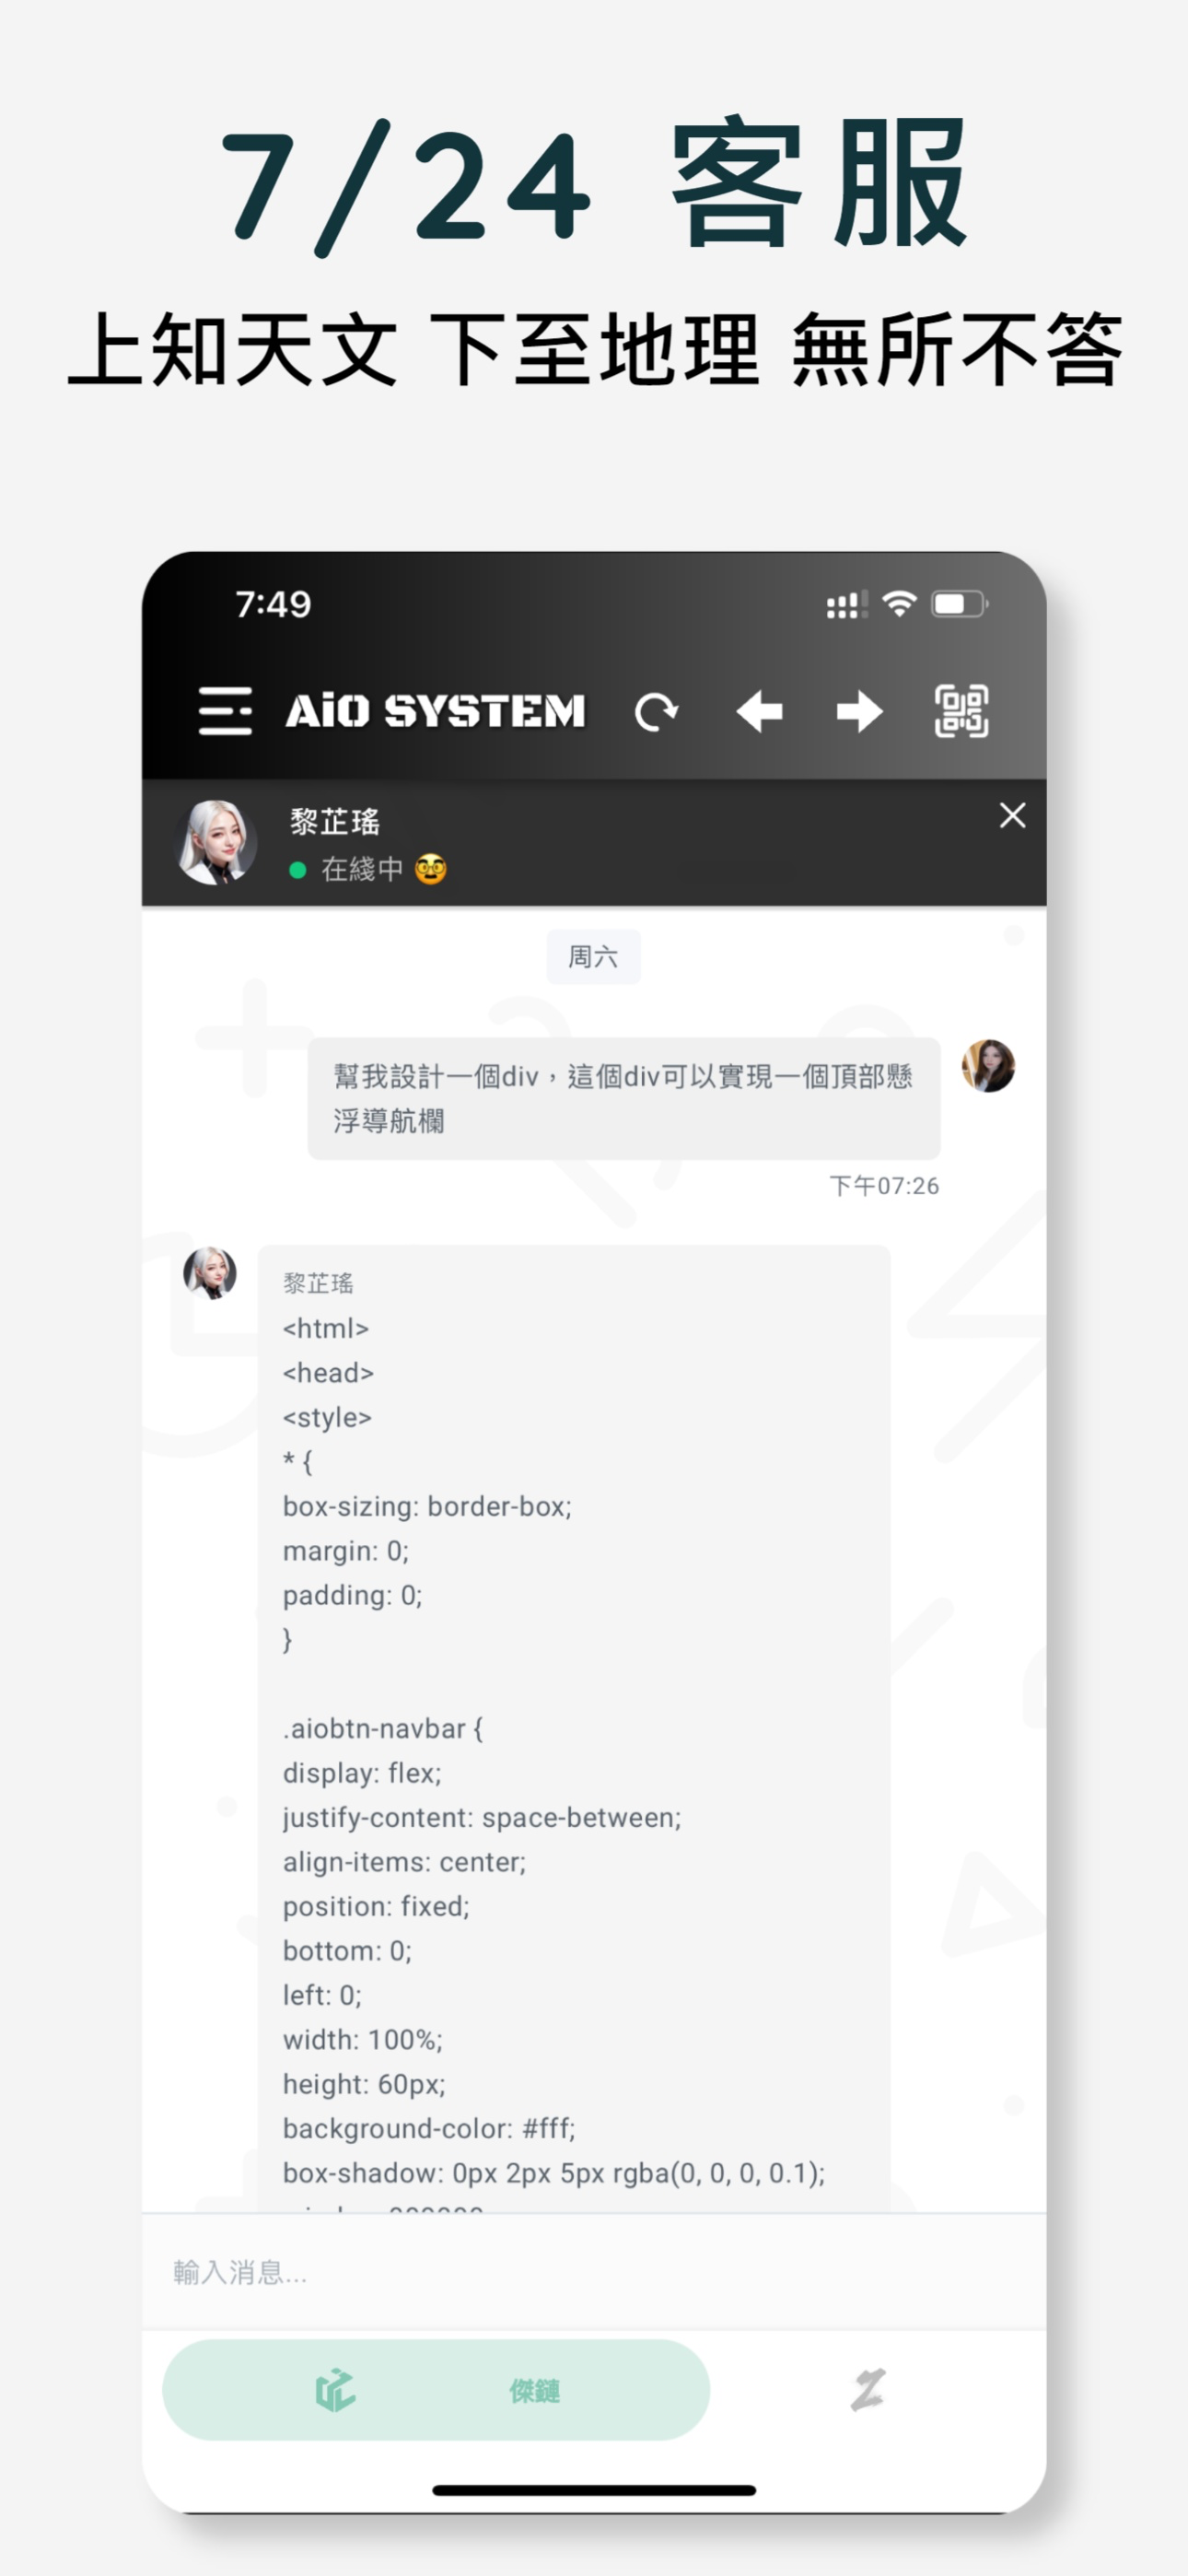The width and height of the screenshot is (1188, 2576).
Task: Tap the 在綫中 online status indicator
Action: coord(367,869)
